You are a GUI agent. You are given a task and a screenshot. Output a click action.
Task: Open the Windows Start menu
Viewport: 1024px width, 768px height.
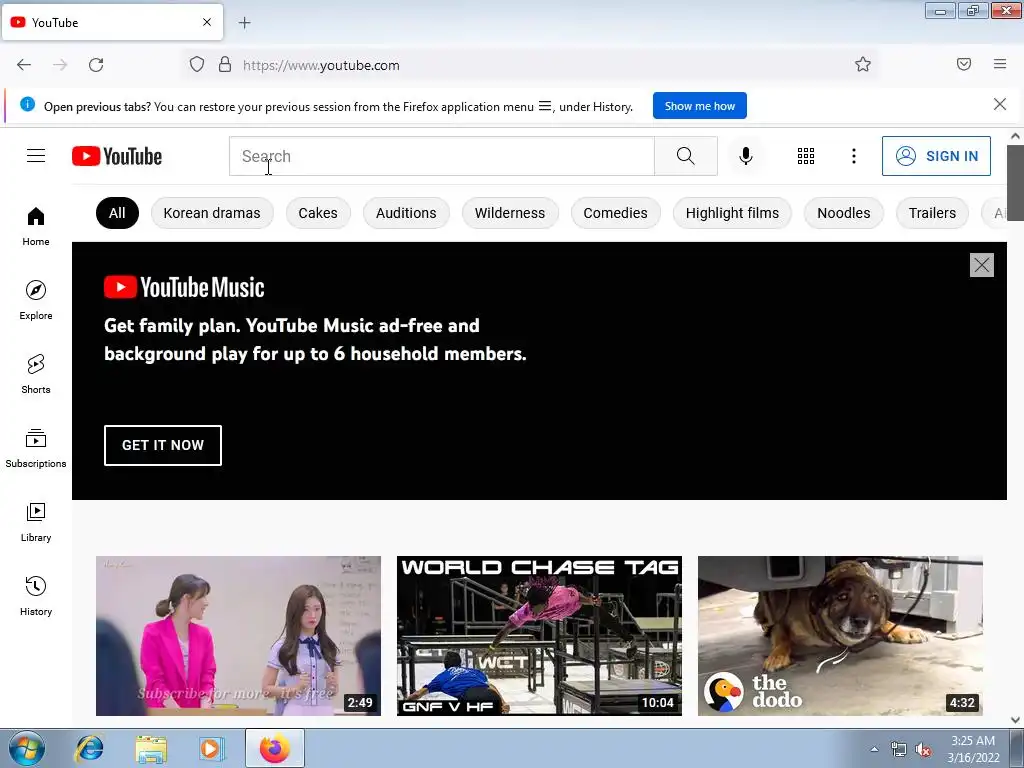tap(27, 748)
